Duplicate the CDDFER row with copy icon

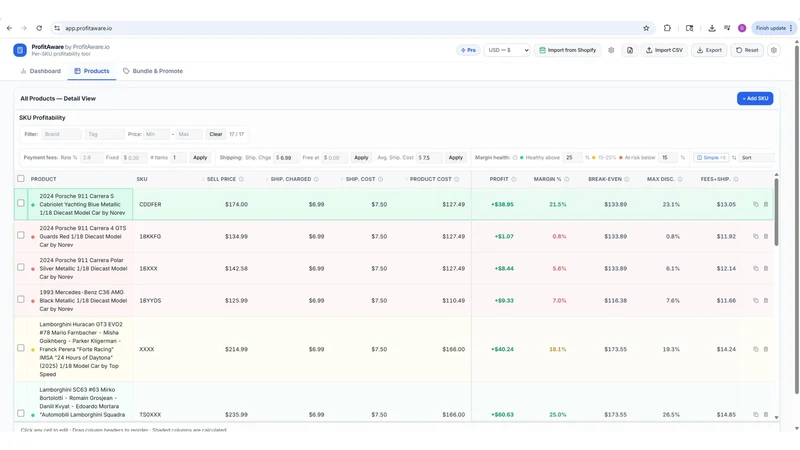(756, 204)
